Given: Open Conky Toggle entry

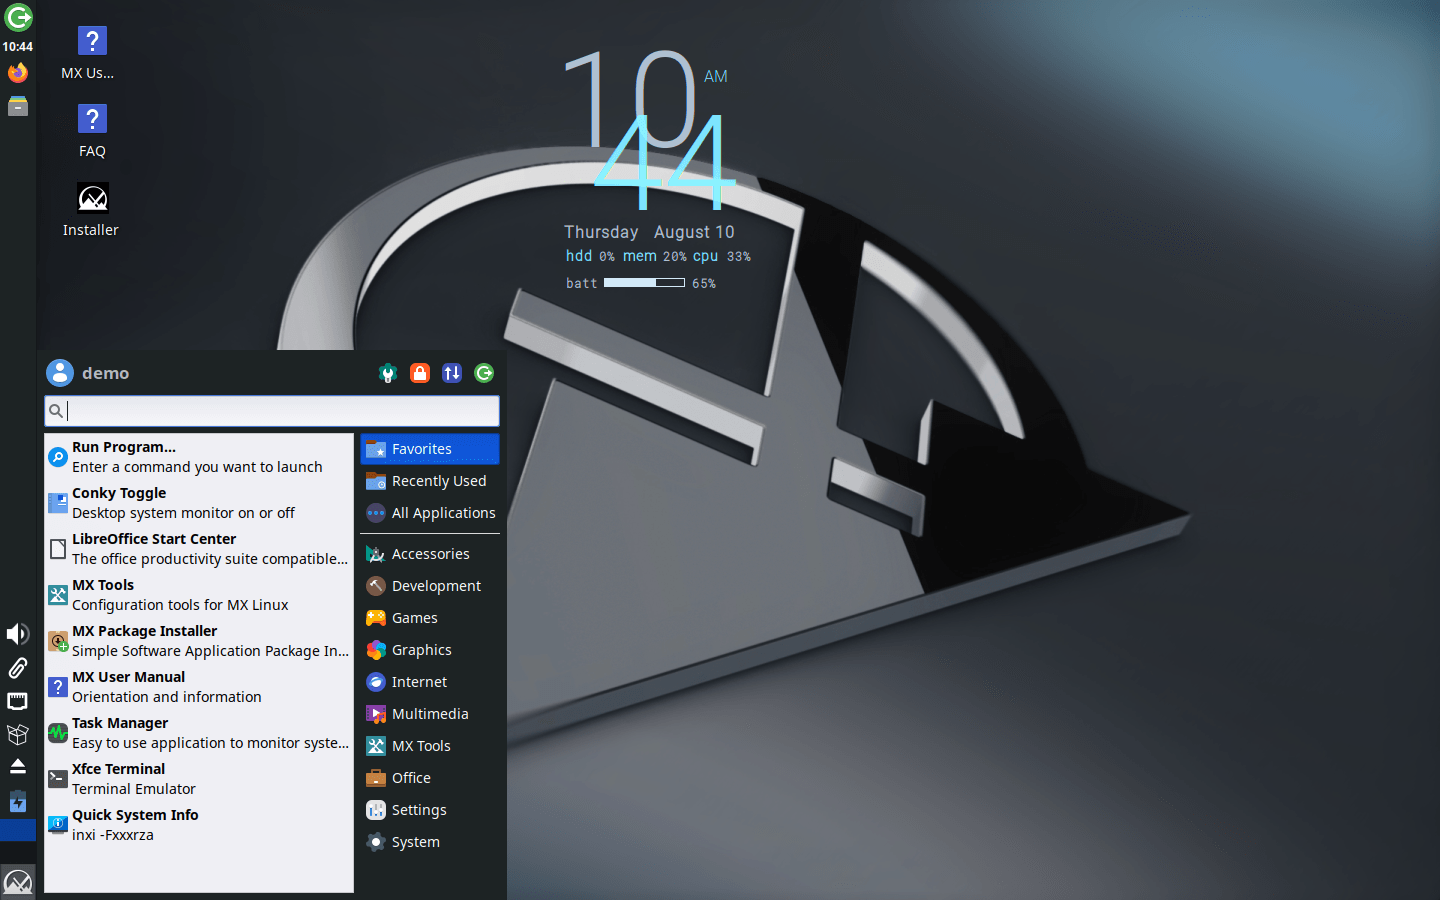Looking at the screenshot, I should tap(199, 503).
